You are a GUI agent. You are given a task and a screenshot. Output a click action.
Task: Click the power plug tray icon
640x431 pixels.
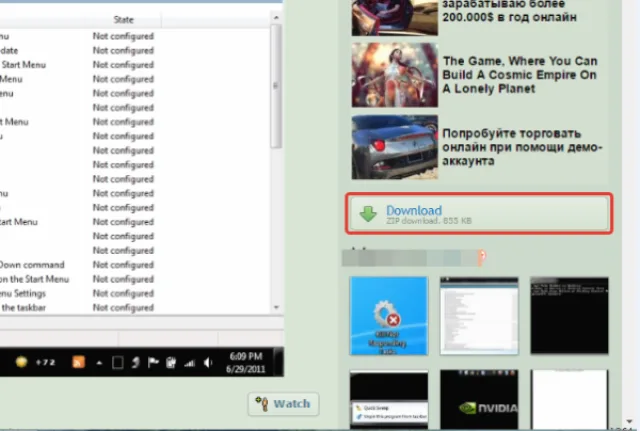pos(171,362)
